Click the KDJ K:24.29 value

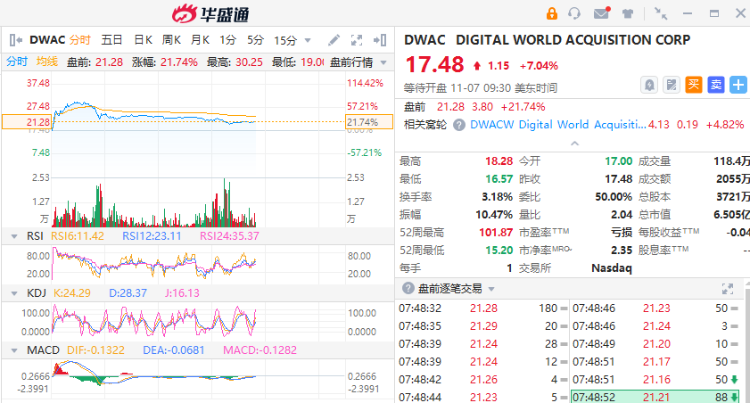[x=72, y=293]
